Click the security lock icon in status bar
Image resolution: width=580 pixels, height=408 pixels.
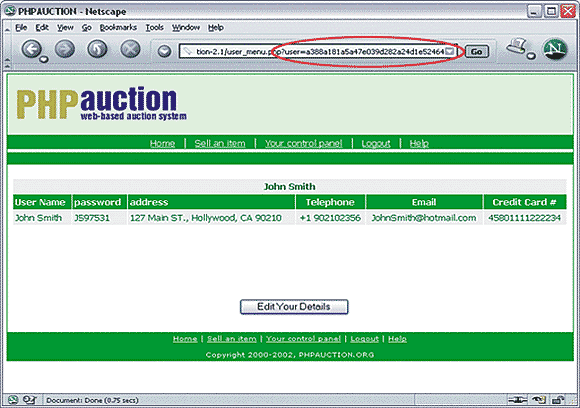click(x=557, y=399)
